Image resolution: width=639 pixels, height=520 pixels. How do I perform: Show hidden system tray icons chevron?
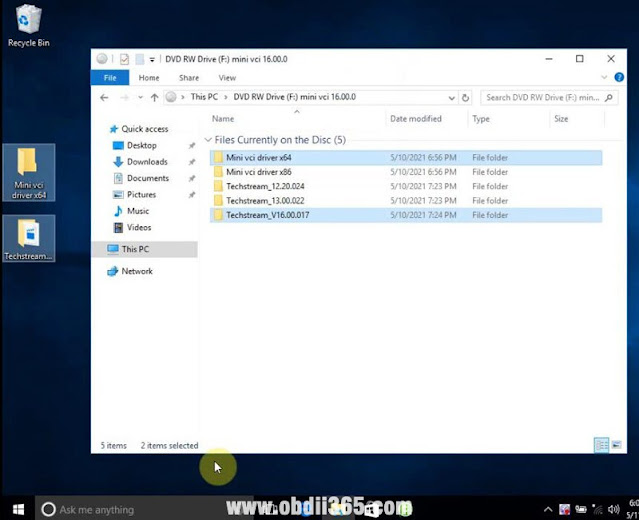[548, 509]
